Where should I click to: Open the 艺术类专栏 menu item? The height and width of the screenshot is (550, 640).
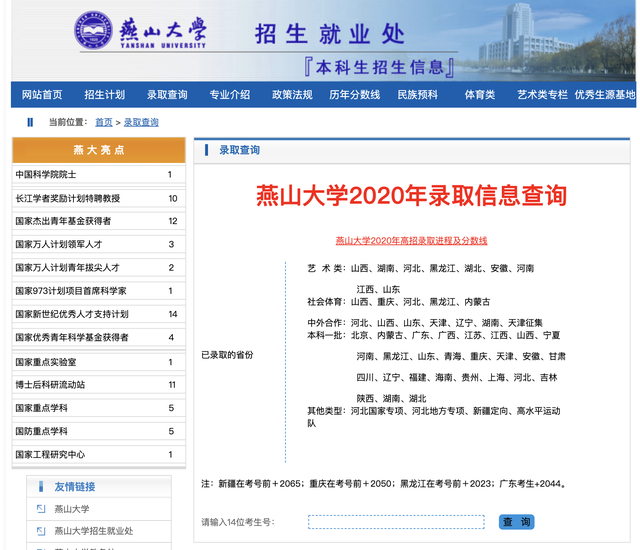click(542, 95)
